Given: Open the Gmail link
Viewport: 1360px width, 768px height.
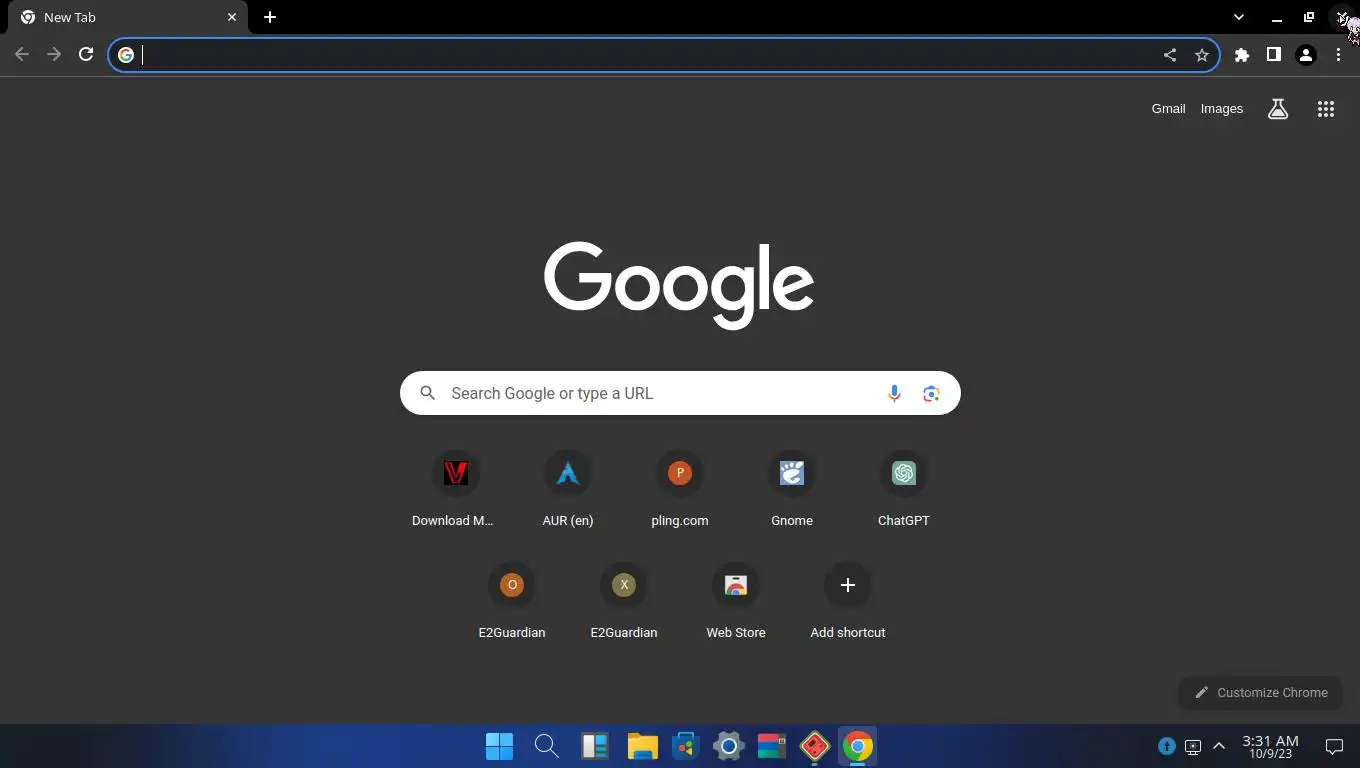Looking at the screenshot, I should pos(1168,109).
